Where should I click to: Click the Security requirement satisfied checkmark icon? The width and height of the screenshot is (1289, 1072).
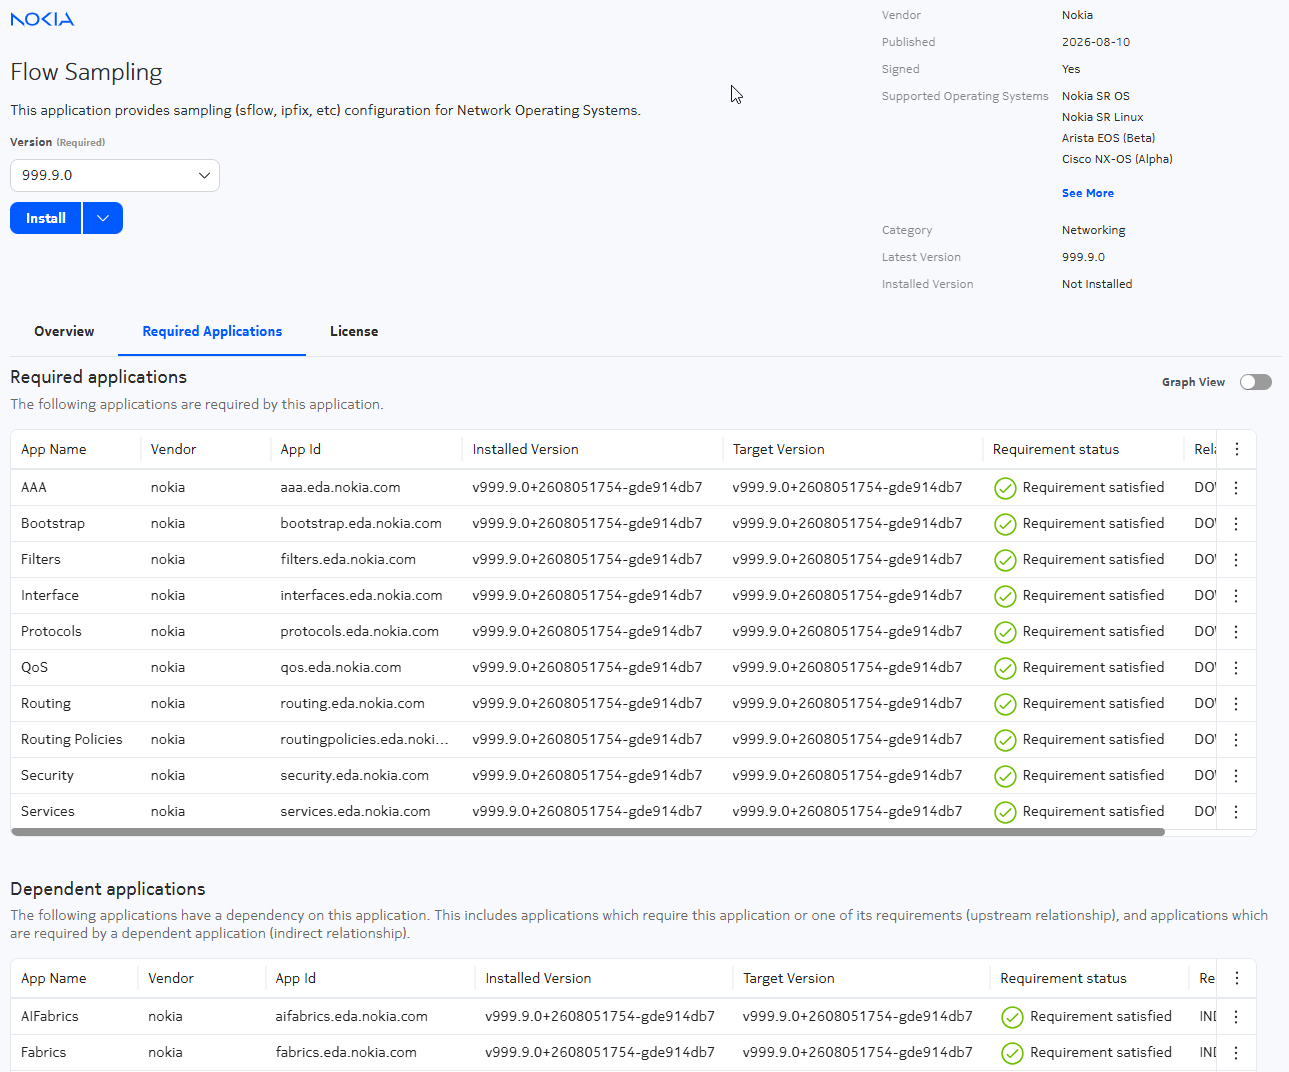(1005, 776)
